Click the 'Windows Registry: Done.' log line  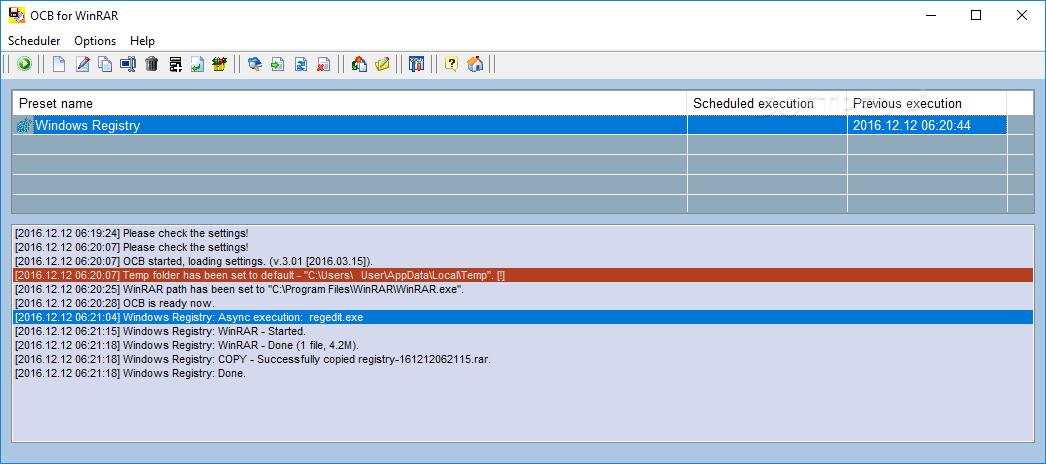(x=523, y=373)
